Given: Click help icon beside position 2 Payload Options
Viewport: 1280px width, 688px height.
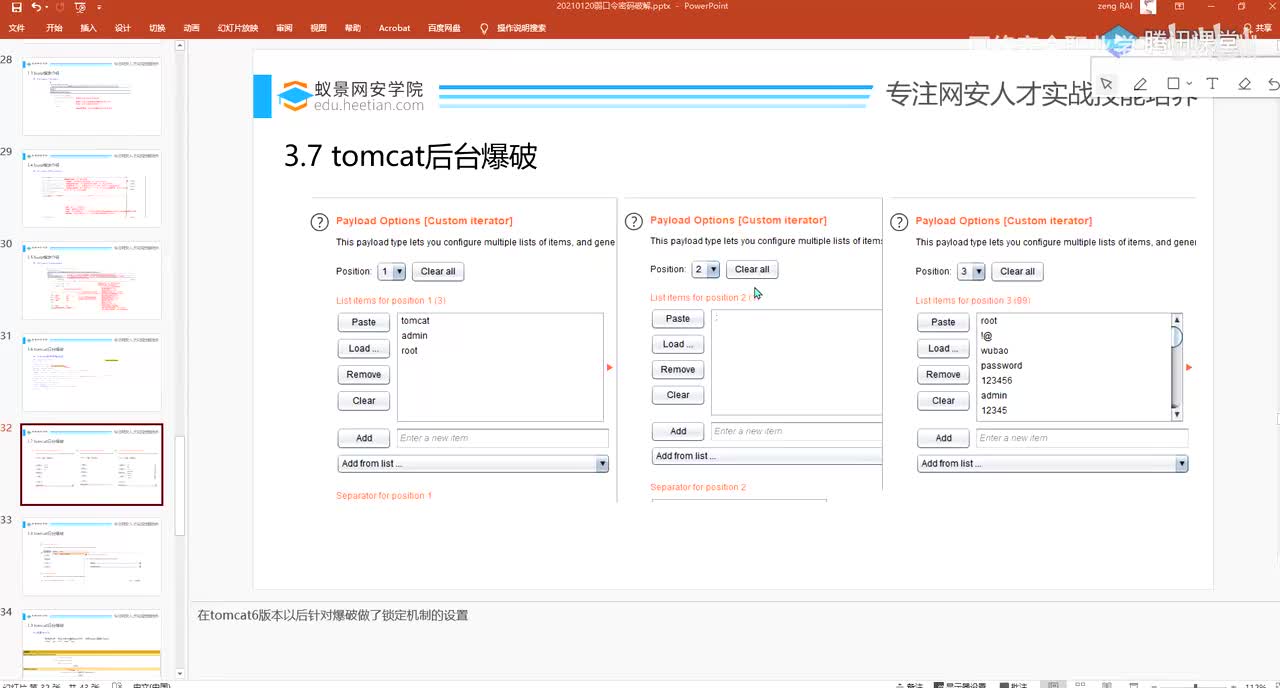Looking at the screenshot, I should [634, 221].
